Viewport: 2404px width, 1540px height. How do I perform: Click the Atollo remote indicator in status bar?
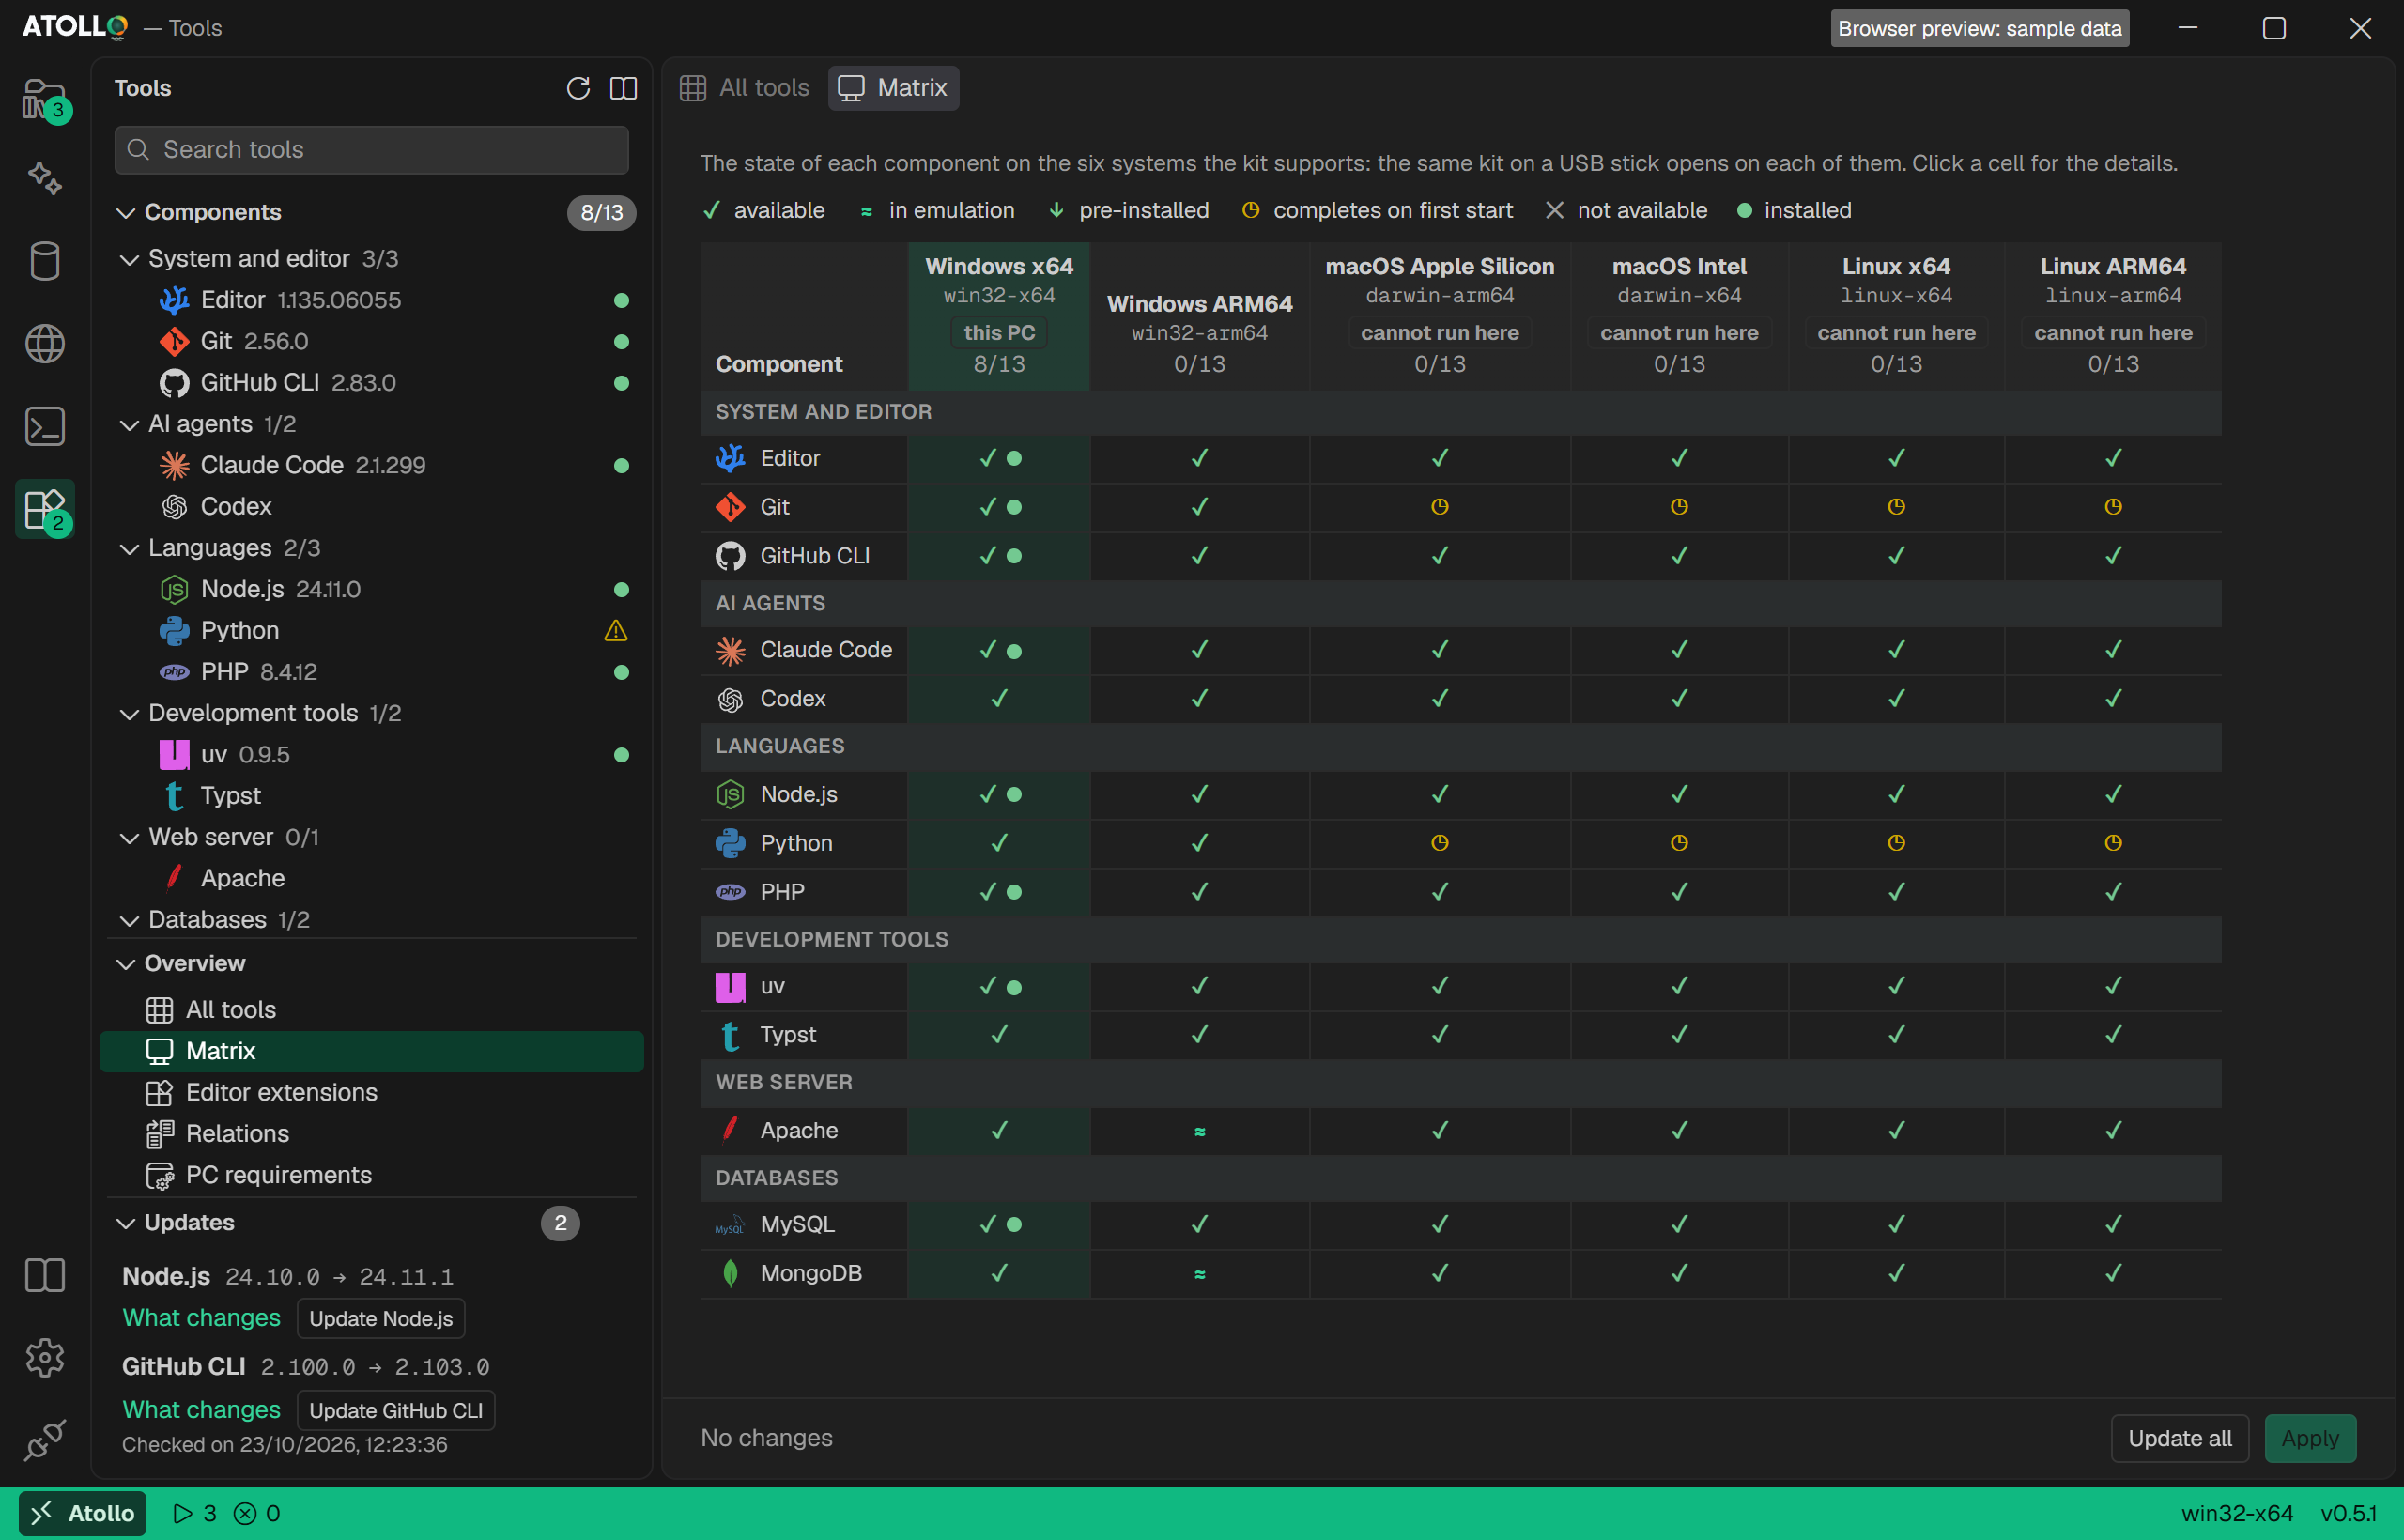[83, 1513]
